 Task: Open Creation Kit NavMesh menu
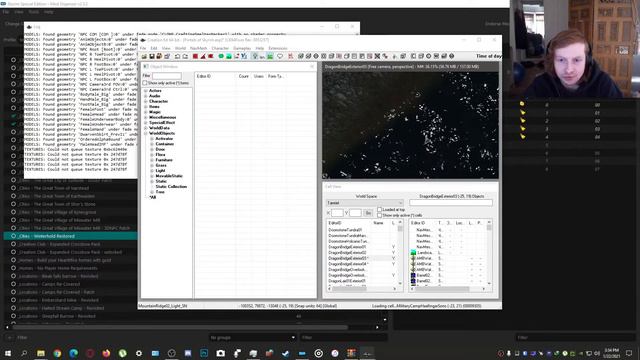click(198, 48)
